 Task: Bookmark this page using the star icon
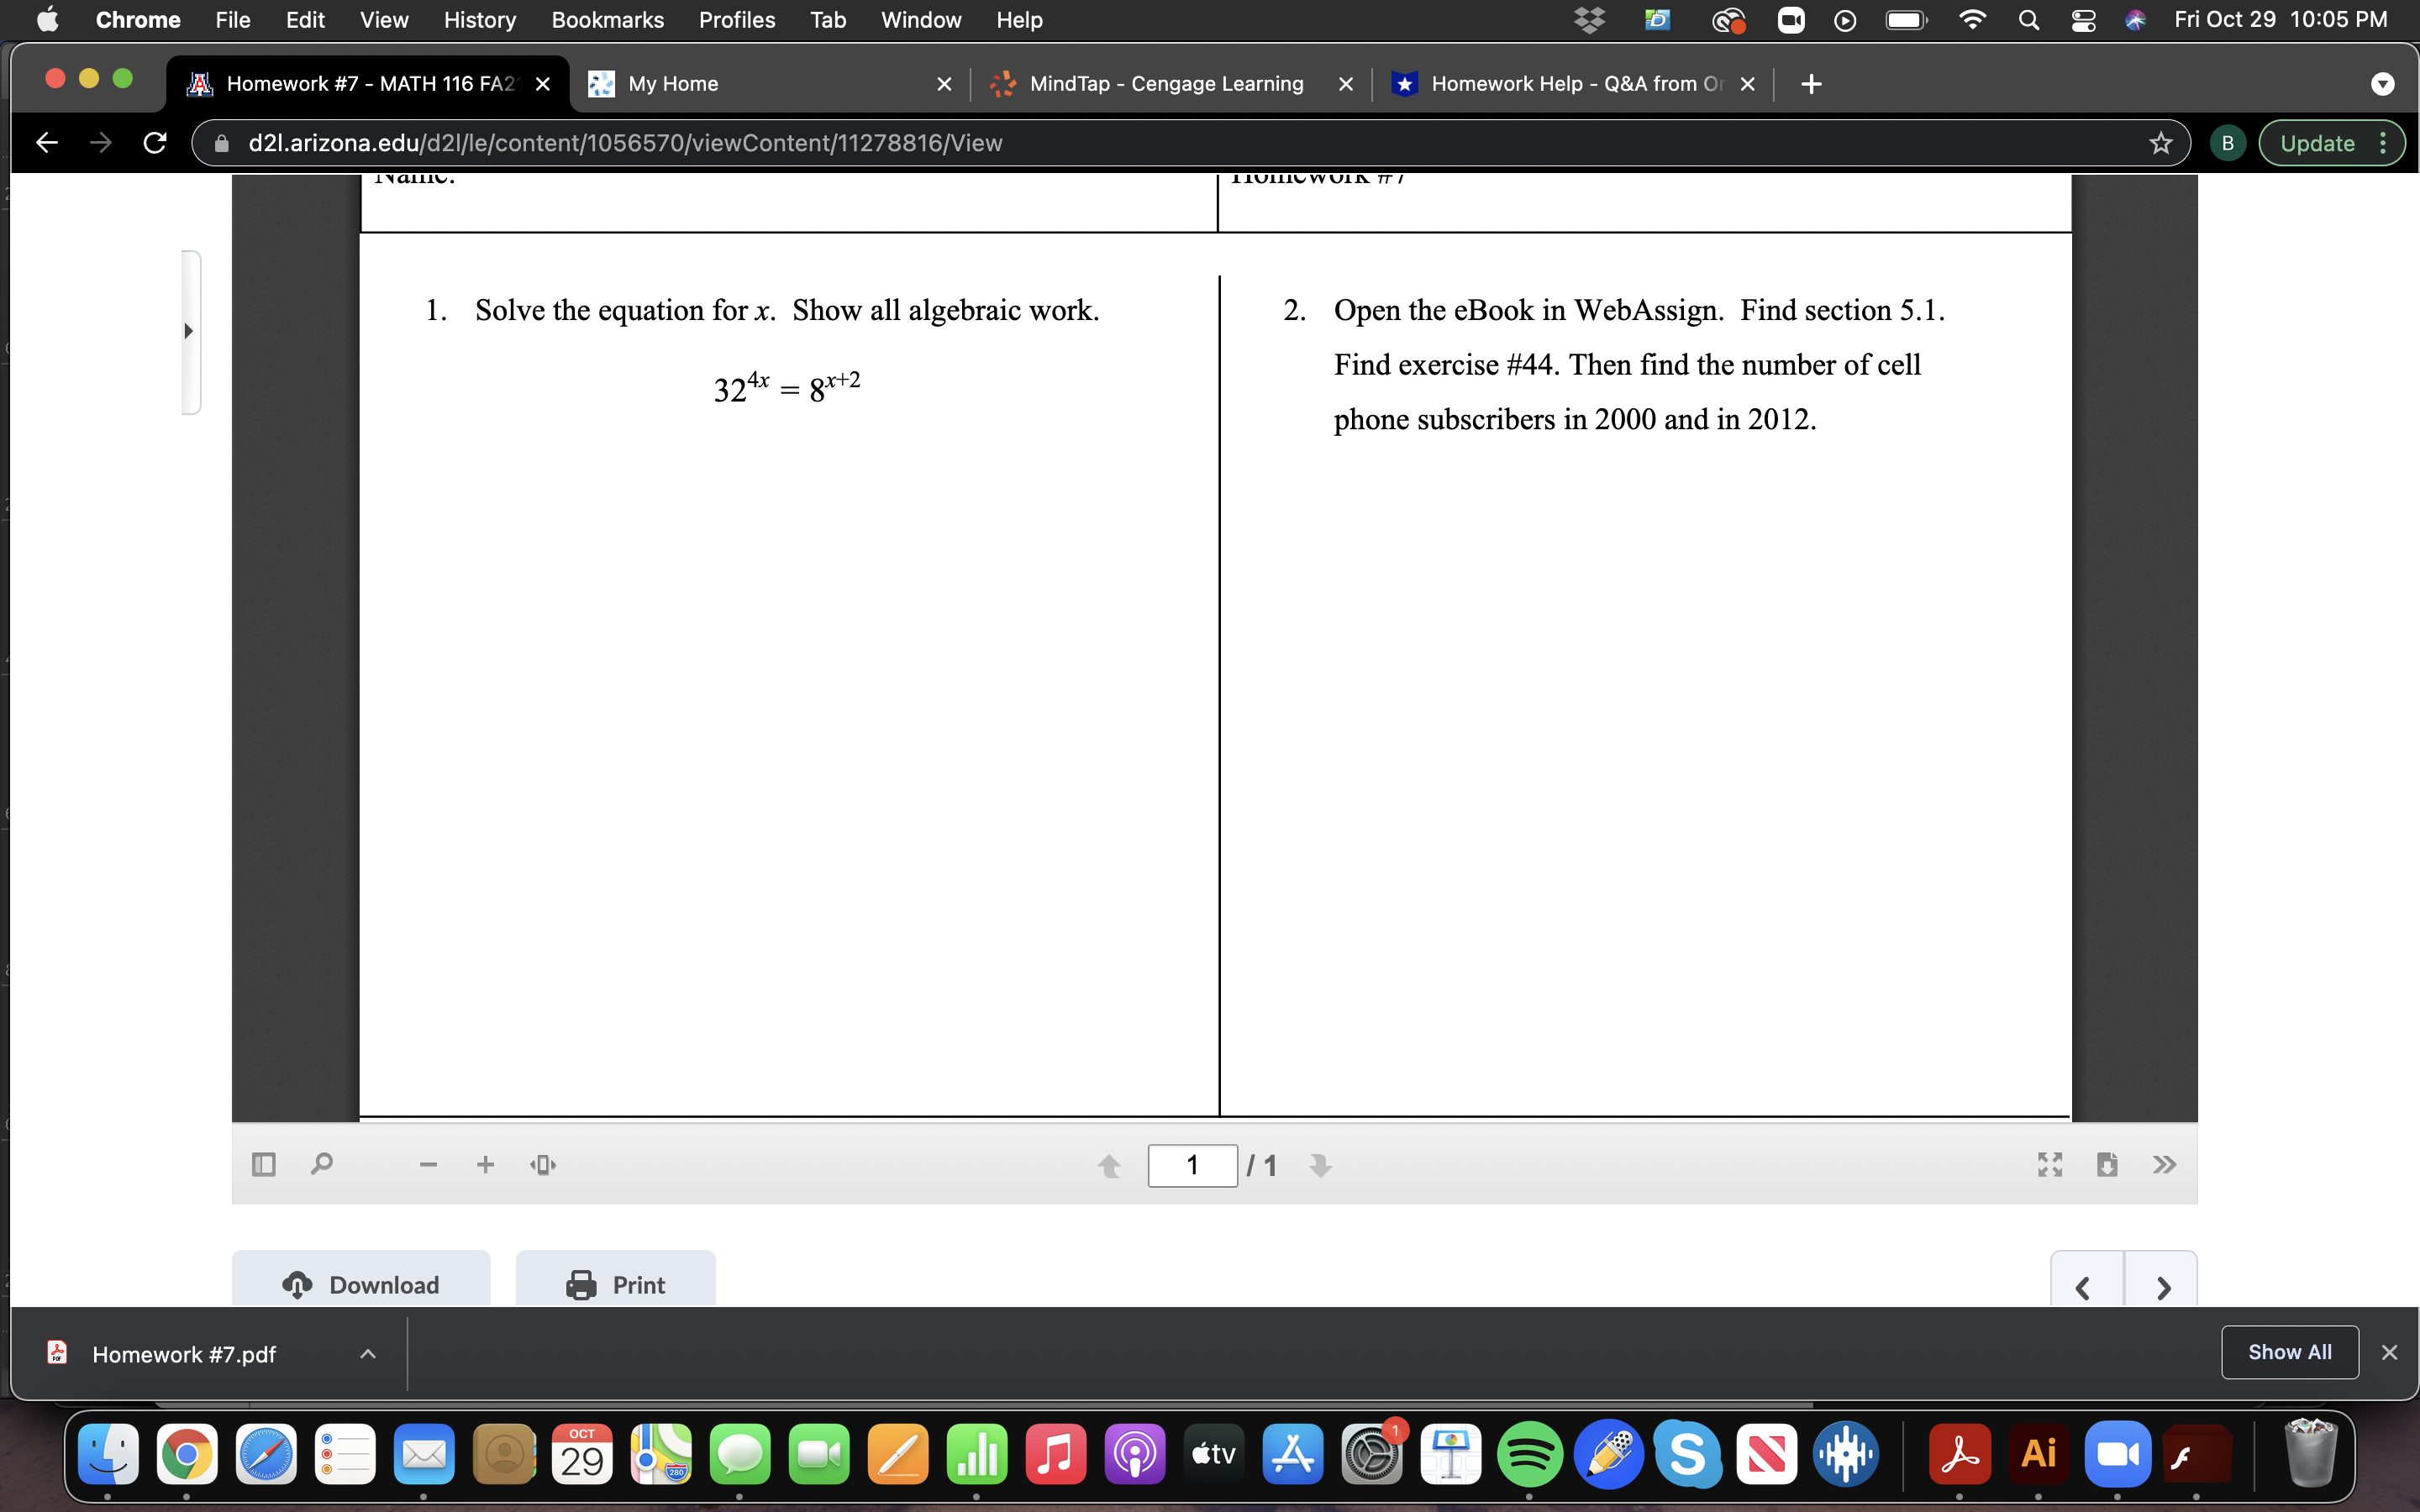pyautogui.click(x=2160, y=142)
